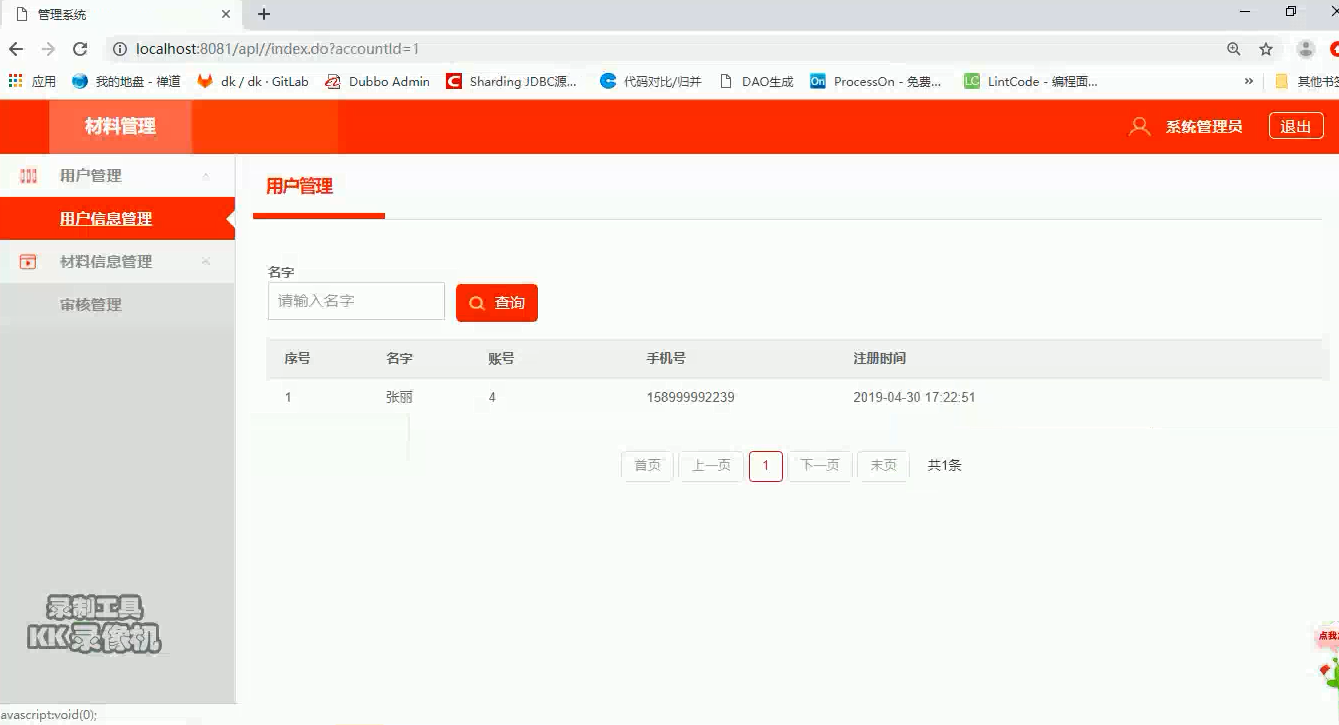Select the 管理系统 browser tab

pyautogui.click(x=120, y=14)
